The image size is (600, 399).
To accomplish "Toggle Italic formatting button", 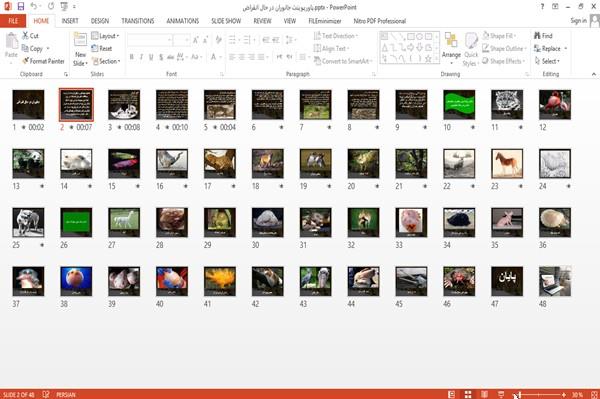I will tap(141, 57).
